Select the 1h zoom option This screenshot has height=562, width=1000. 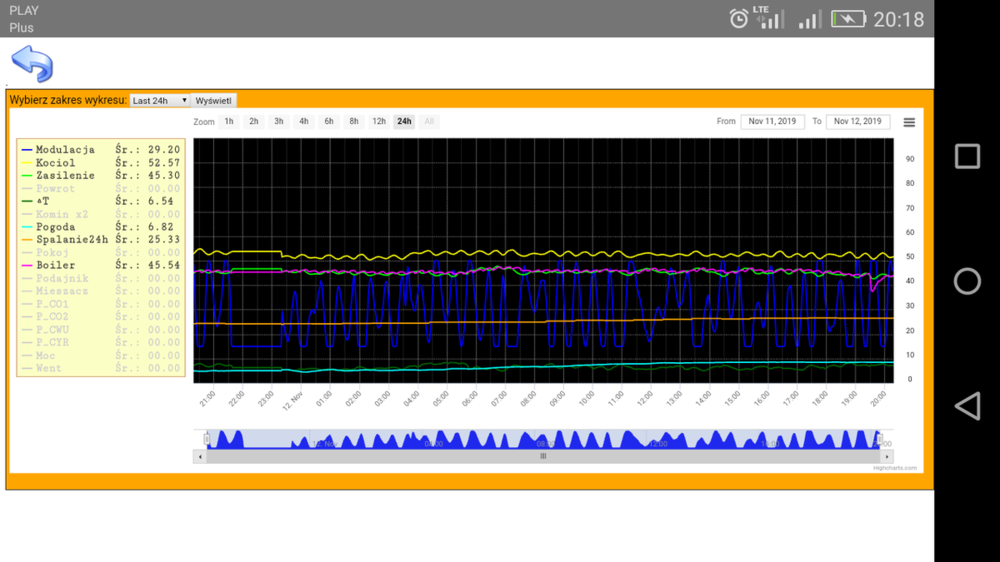click(229, 122)
